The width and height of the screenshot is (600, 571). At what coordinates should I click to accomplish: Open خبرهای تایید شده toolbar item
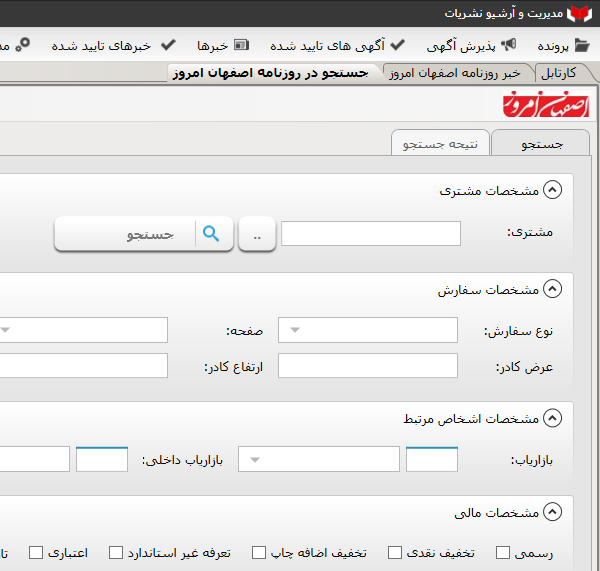(x=114, y=46)
